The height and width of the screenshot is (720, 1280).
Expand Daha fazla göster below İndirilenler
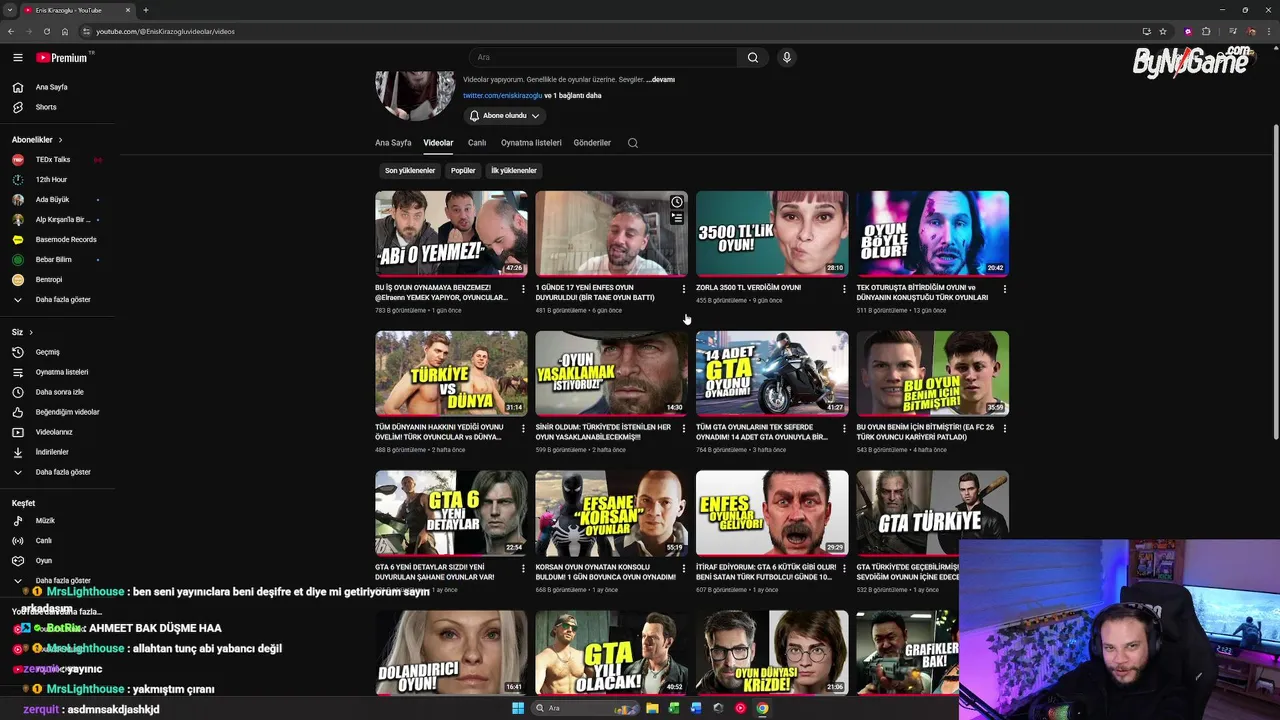click(57, 472)
